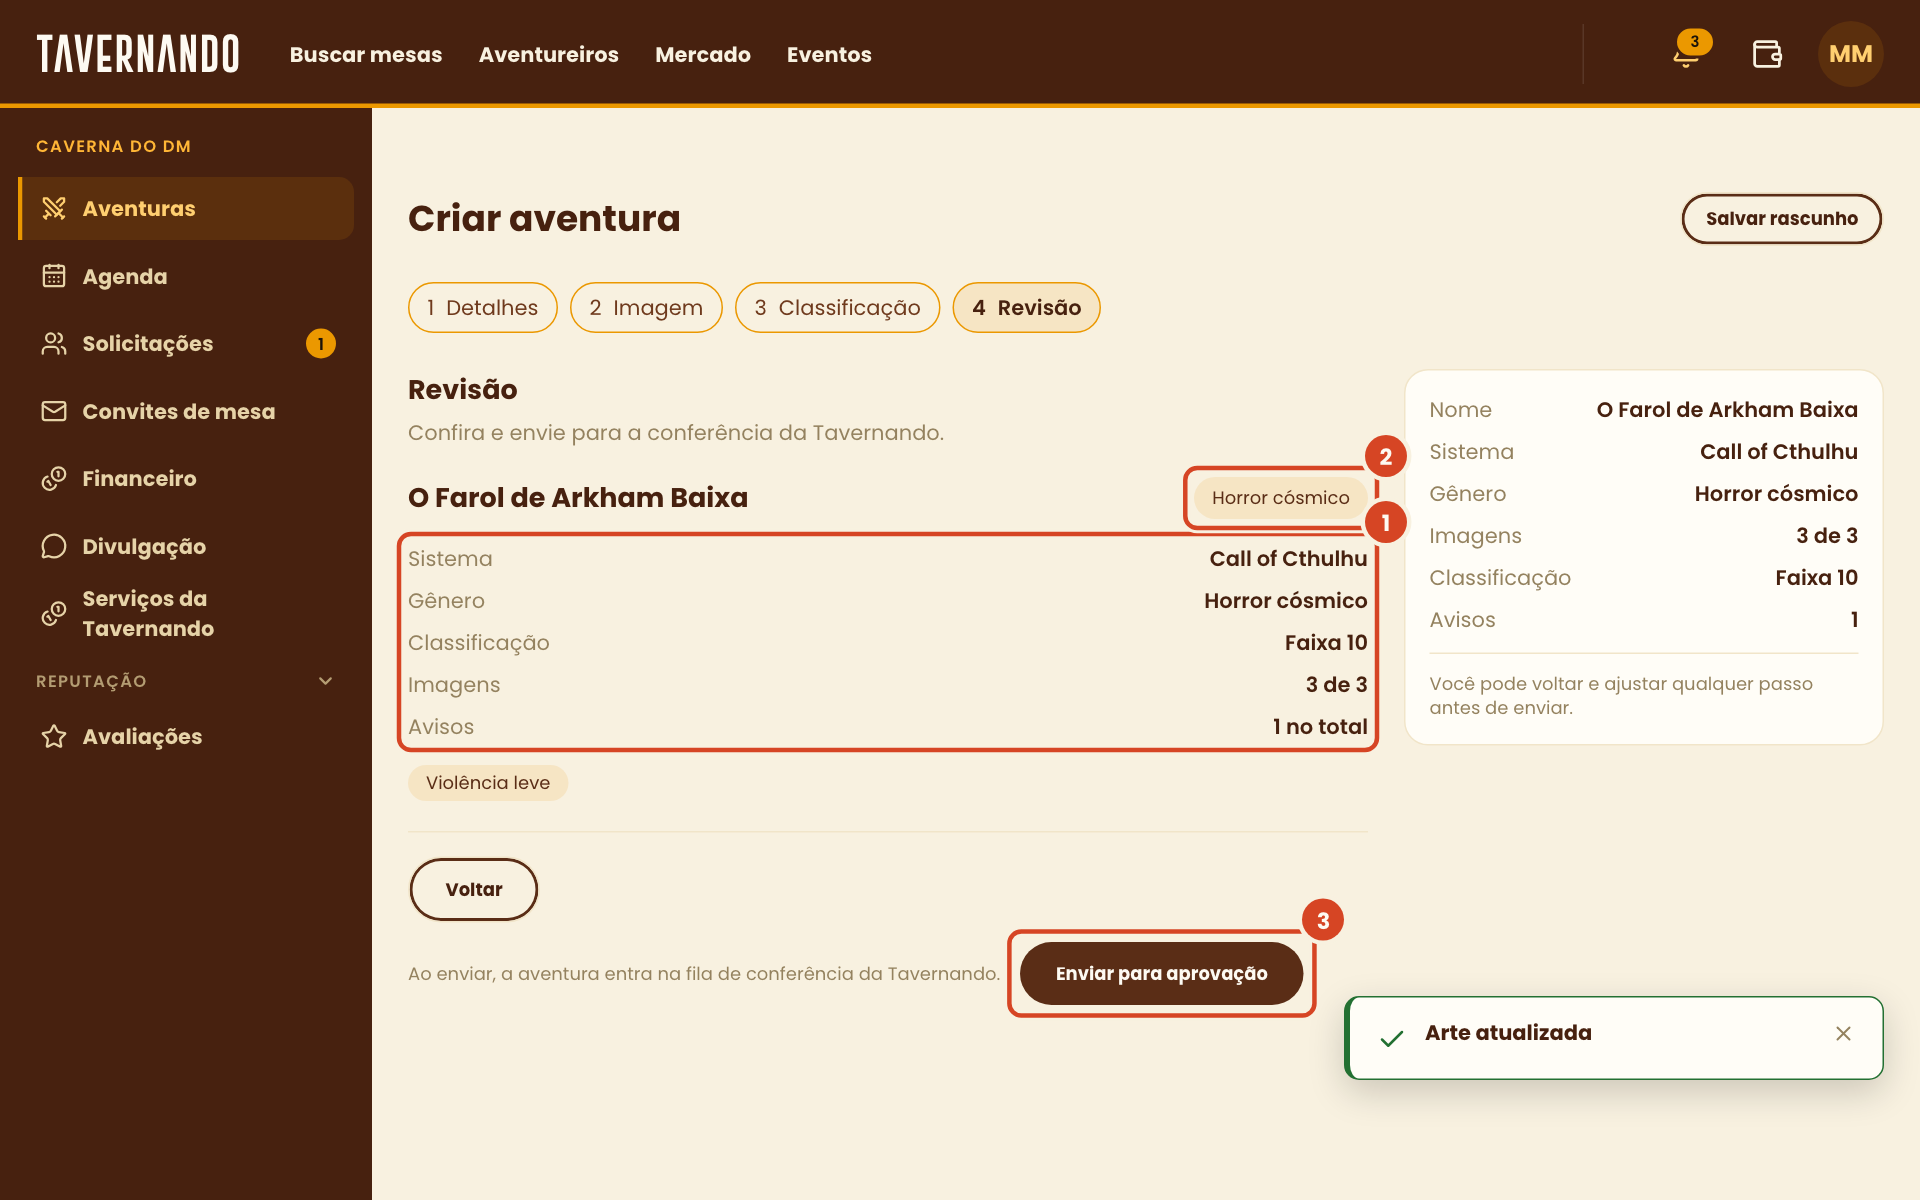
Task: Click the envelope icon beside Convites de mesa
Action: tap(54, 411)
